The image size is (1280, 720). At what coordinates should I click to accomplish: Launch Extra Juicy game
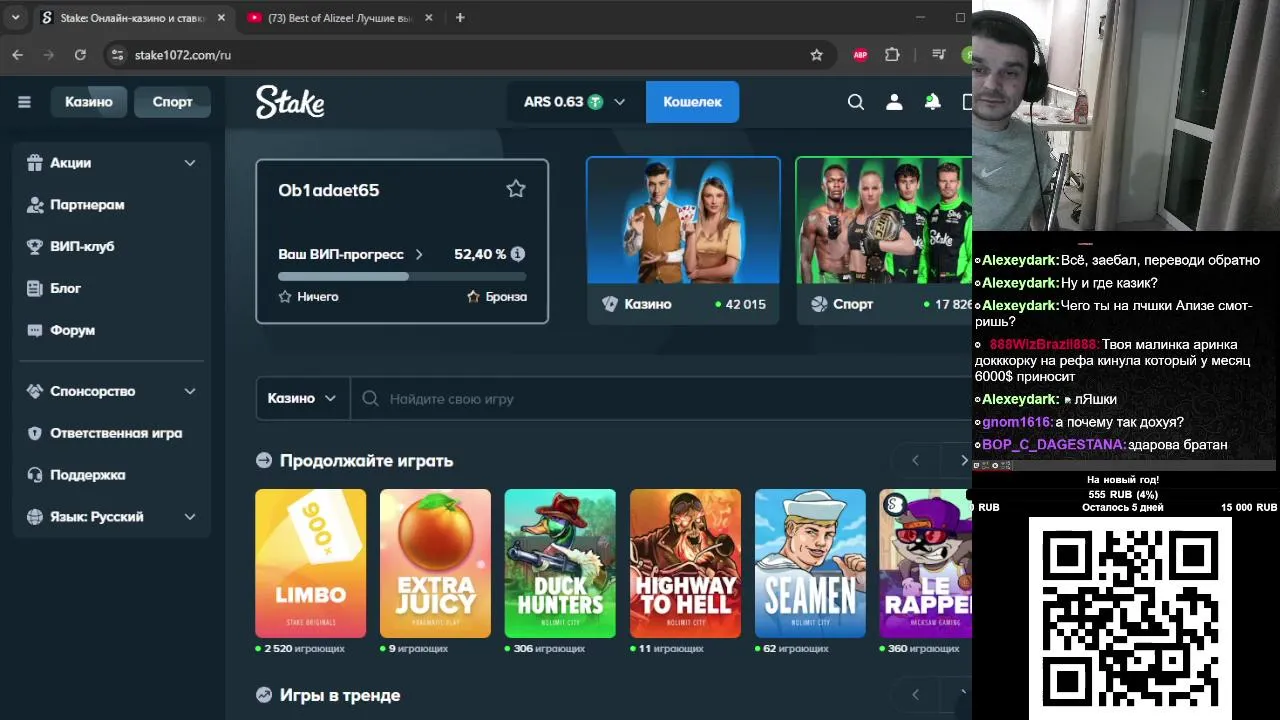435,563
